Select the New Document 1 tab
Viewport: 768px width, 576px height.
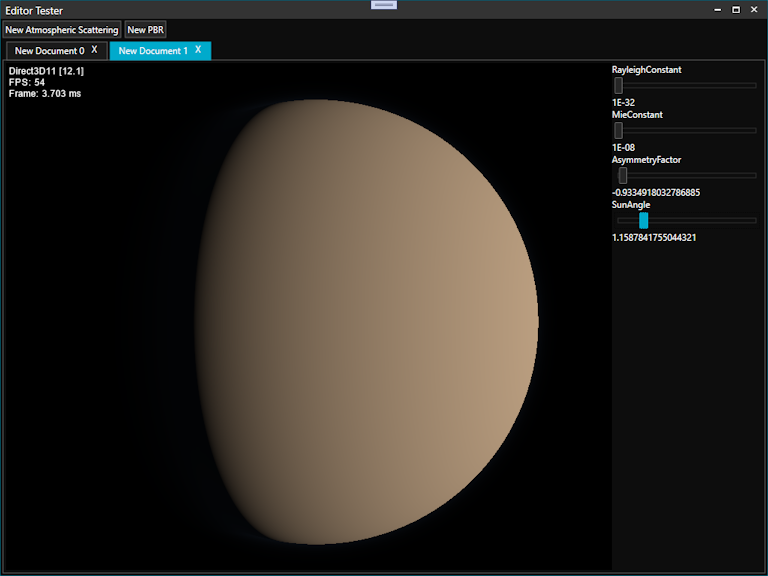(x=152, y=51)
